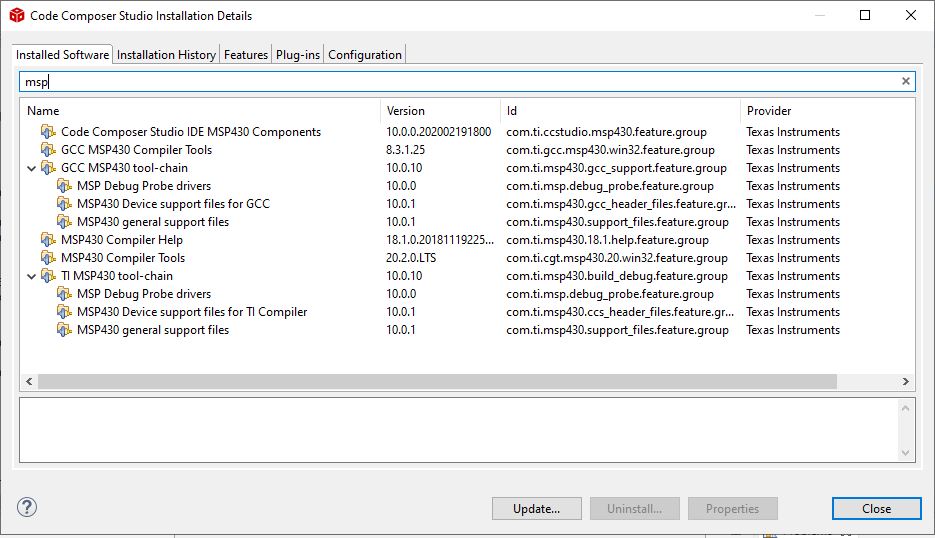Click id com.ti.msp430.18.1.help.feature.group
This screenshot has width=935, height=538.
click(607, 240)
